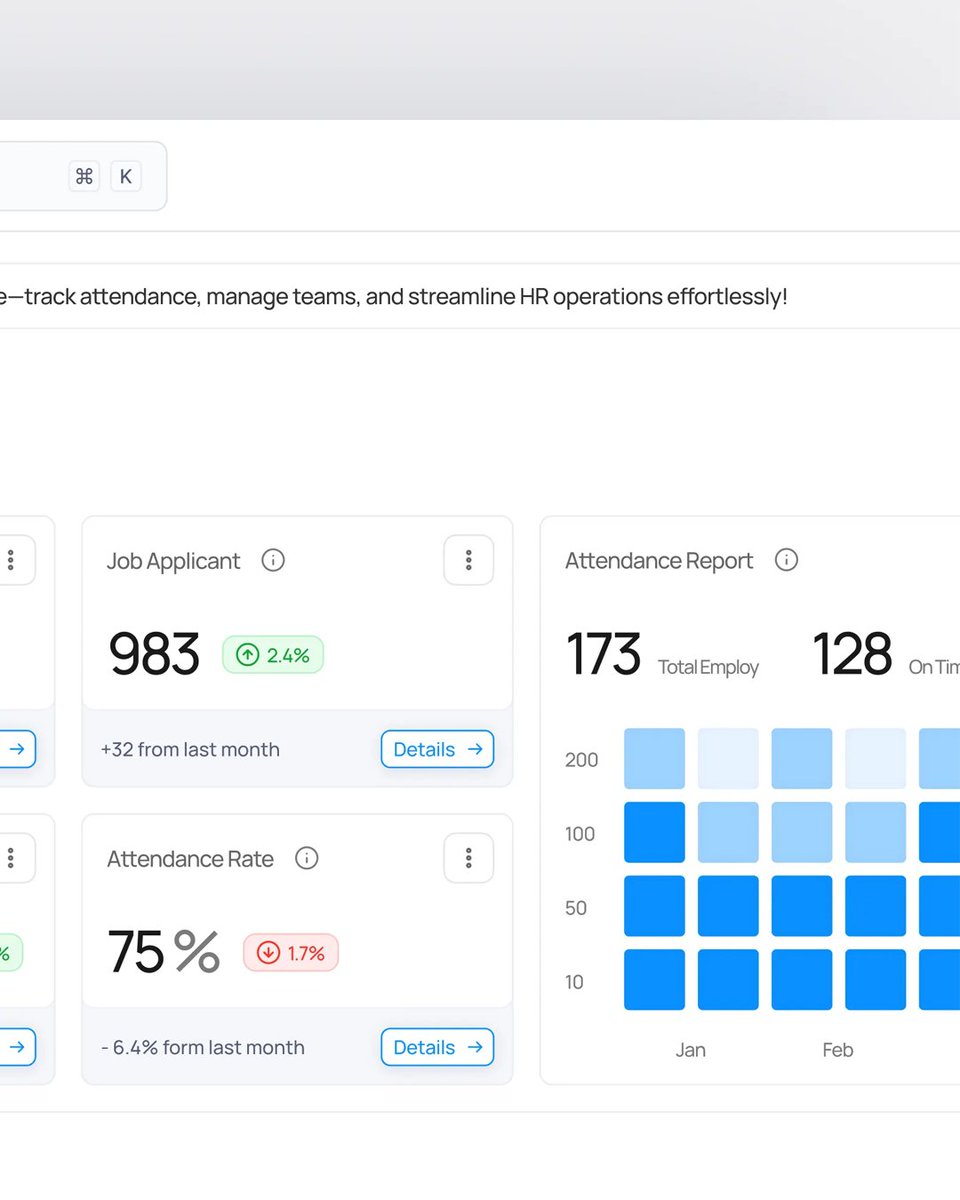Open the Job Applicant card kebab menu
960x1200 pixels.
[x=468, y=561]
